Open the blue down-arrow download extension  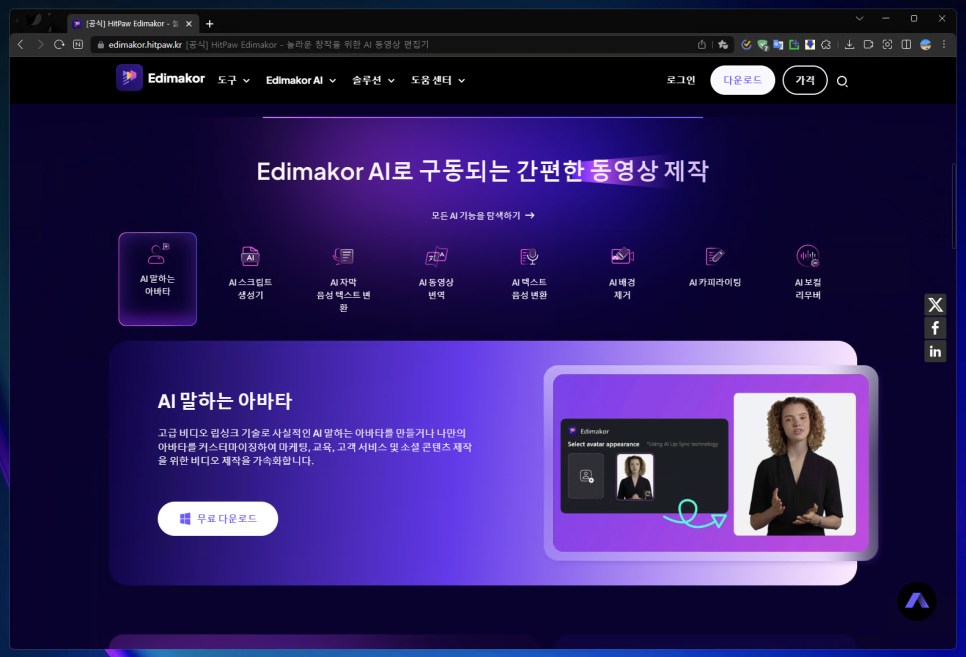pyautogui.click(x=810, y=44)
